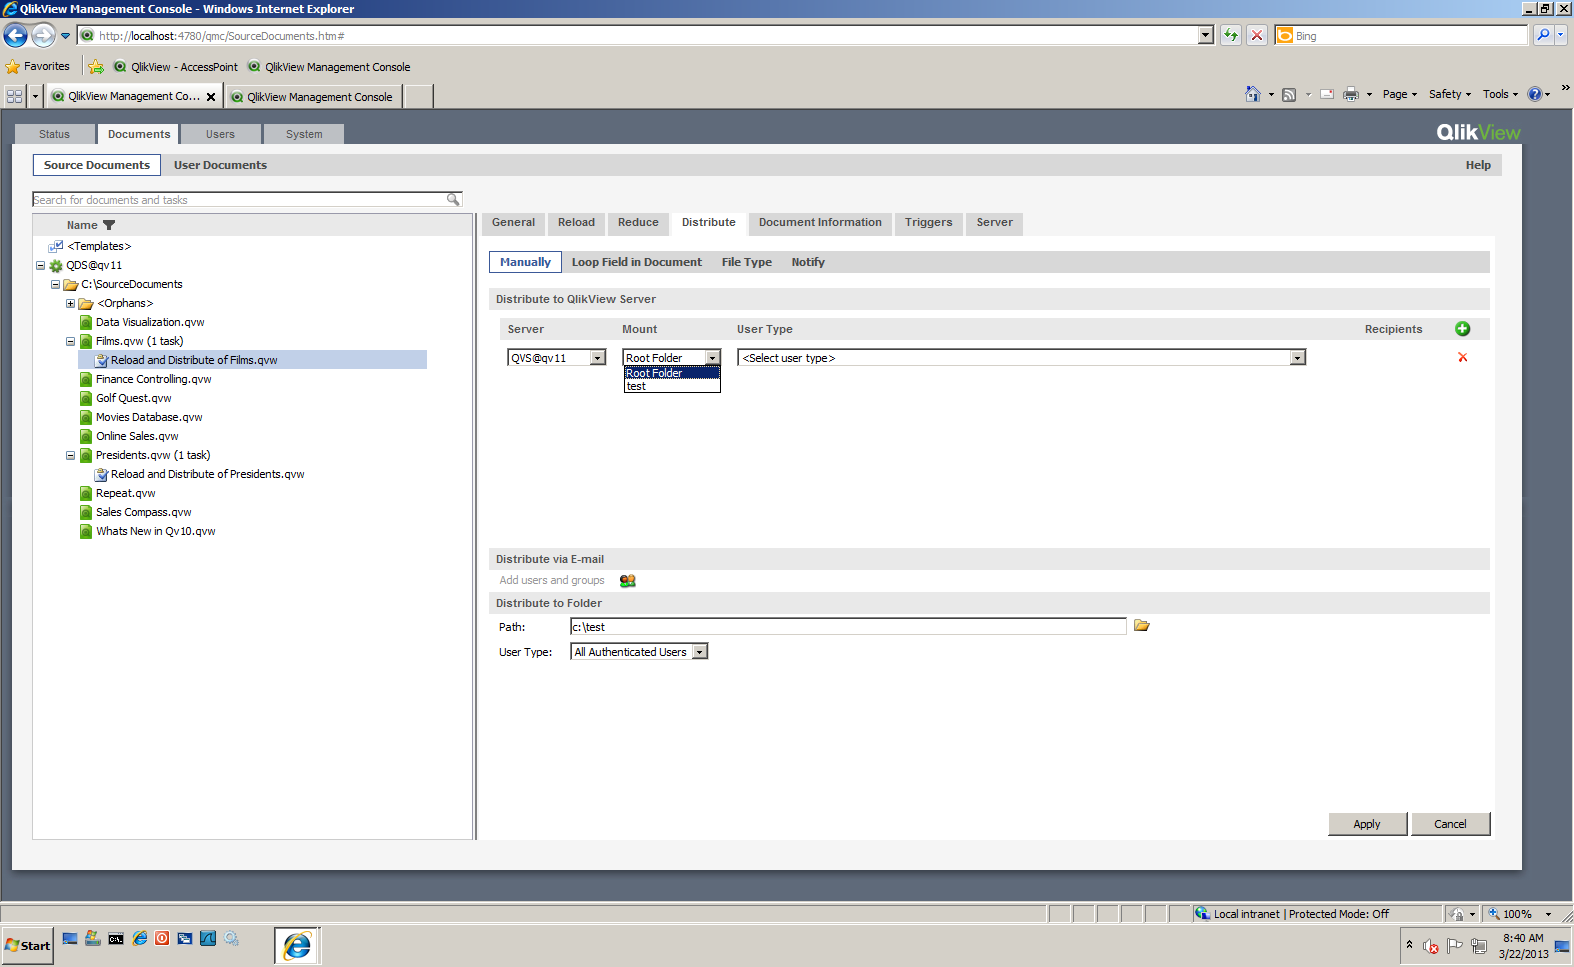Switch to the File Type sub-tab
The width and height of the screenshot is (1574, 967).
pos(747,262)
